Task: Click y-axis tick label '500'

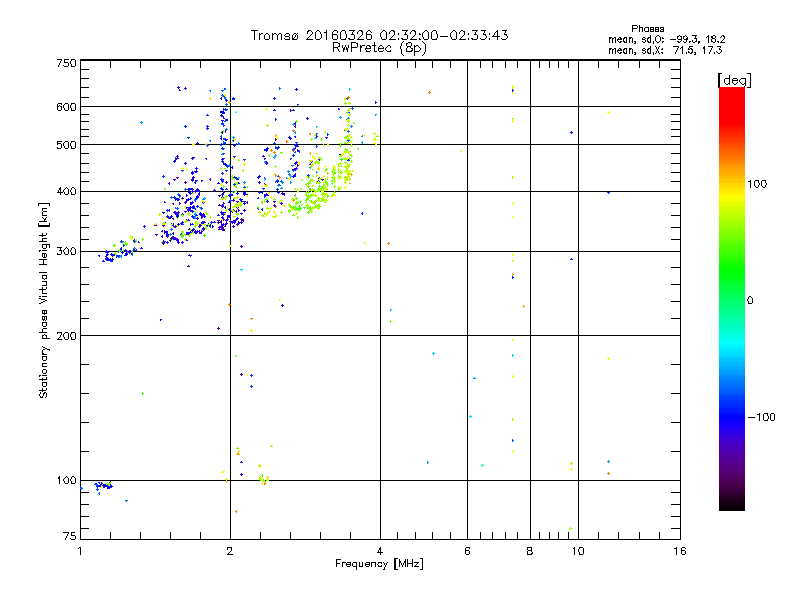Action: (66, 145)
